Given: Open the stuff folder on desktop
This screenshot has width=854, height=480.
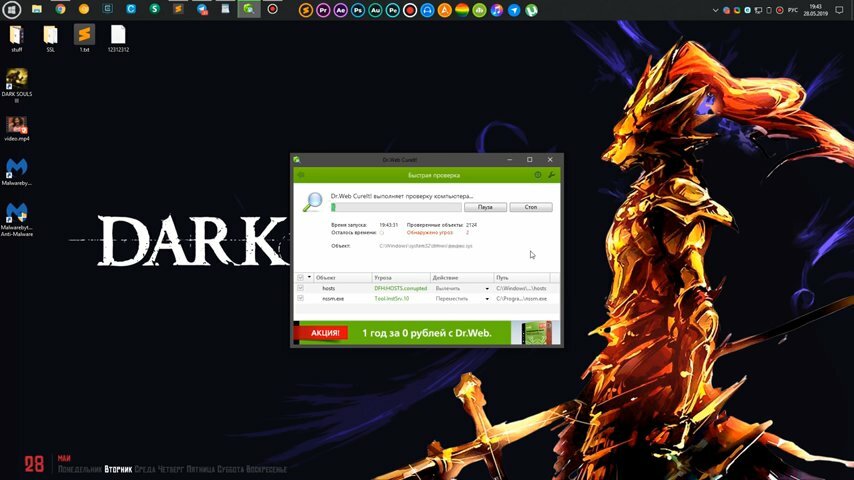Looking at the screenshot, I should tap(17, 38).
